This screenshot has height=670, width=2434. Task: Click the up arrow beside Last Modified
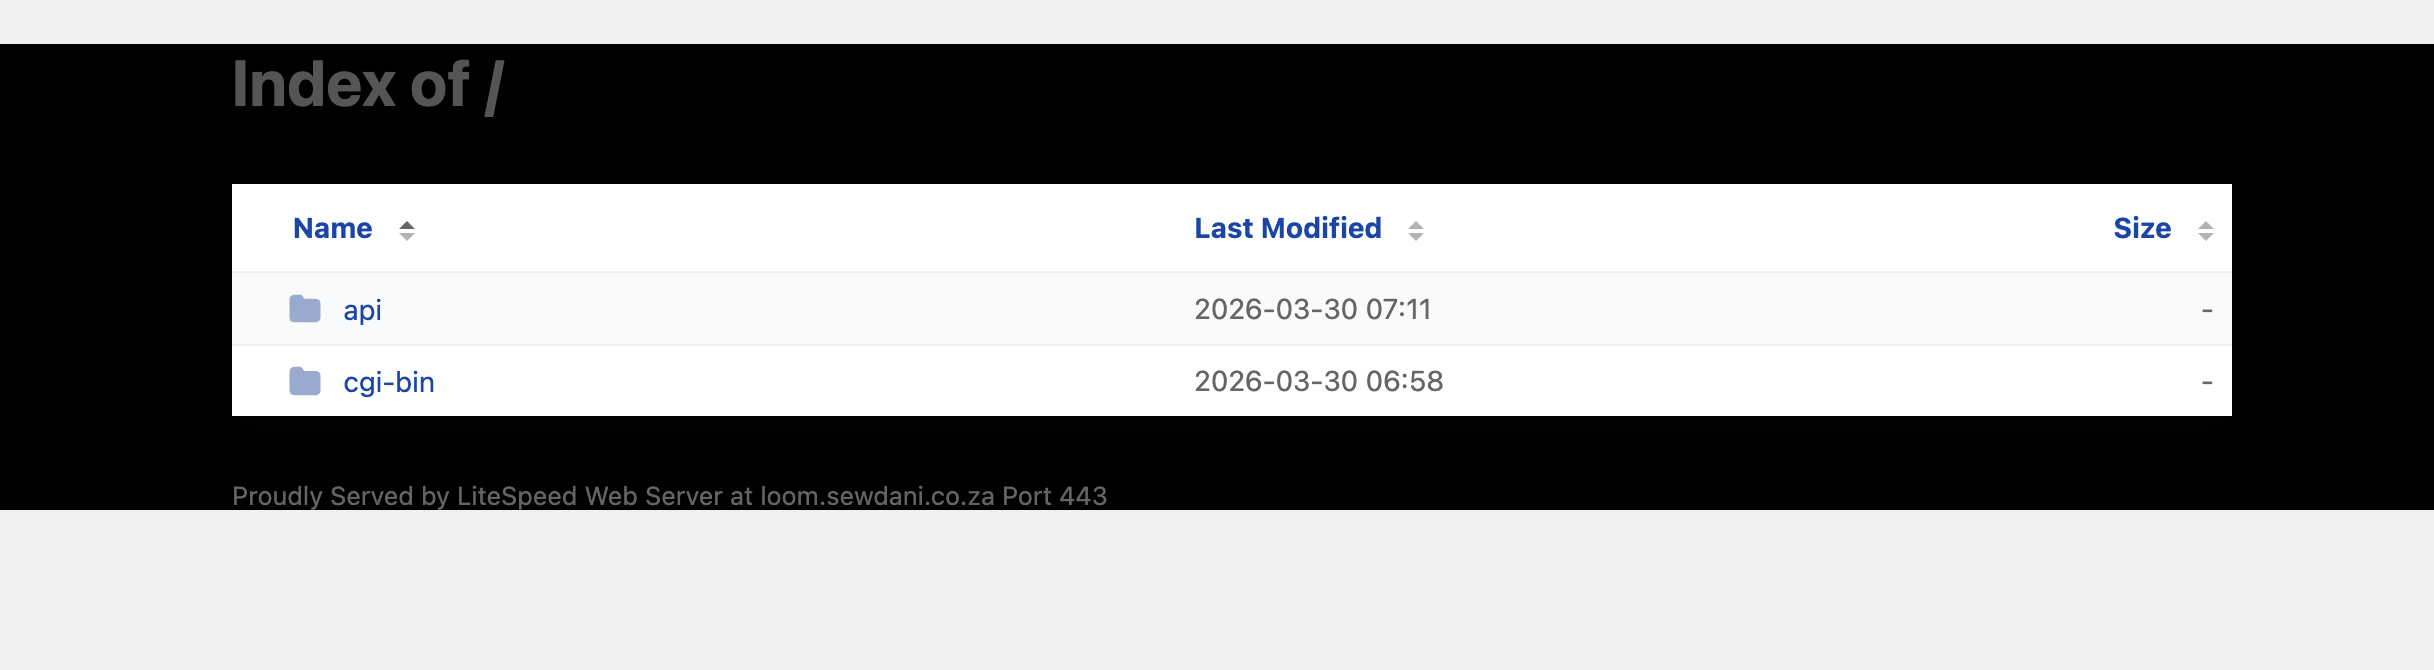[x=1416, y=224]
